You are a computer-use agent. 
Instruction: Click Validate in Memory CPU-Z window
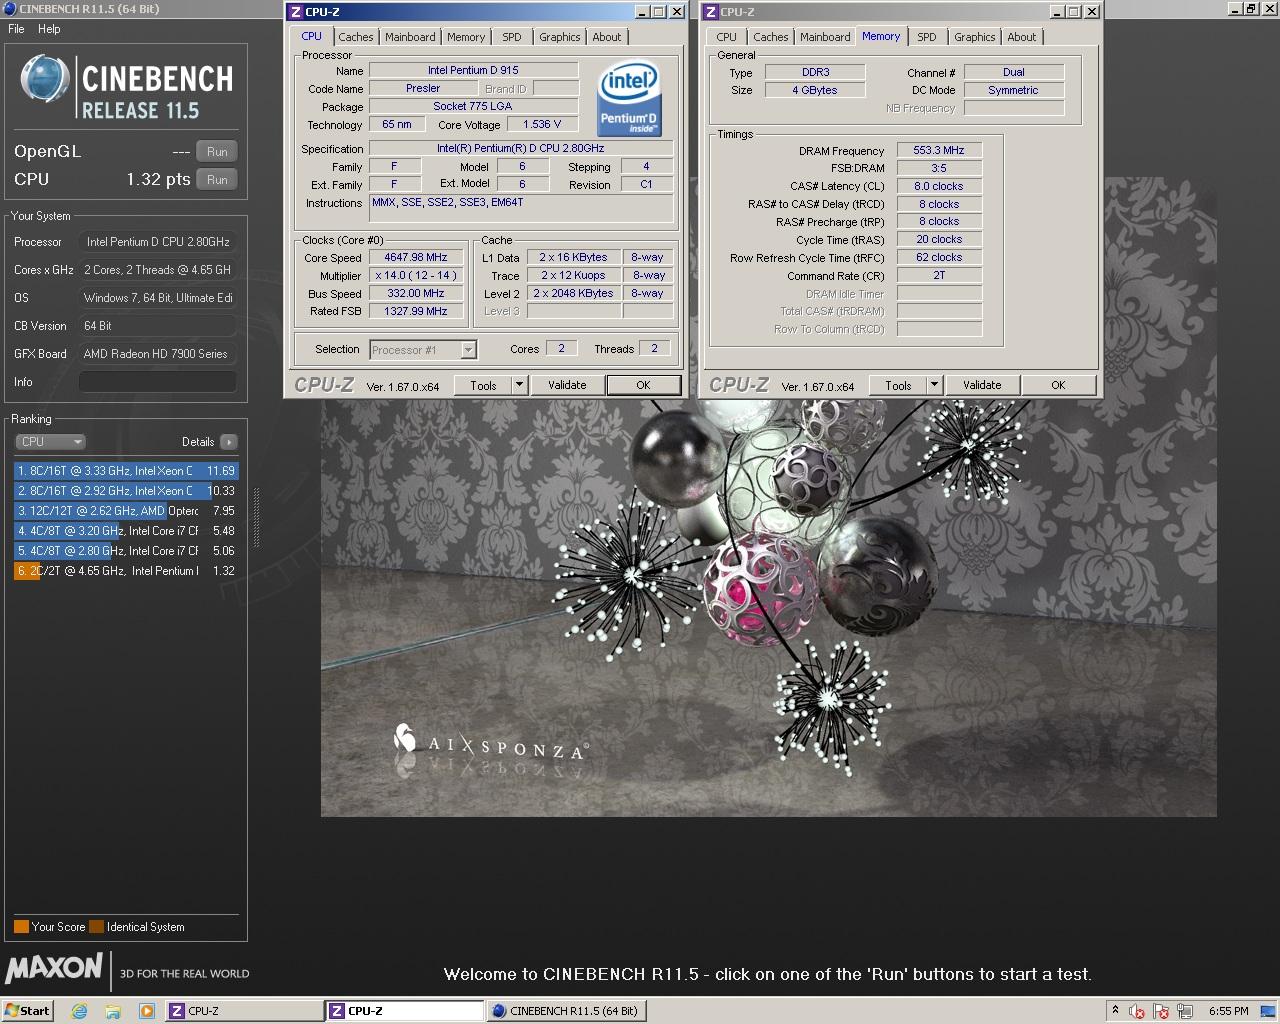coord(982,385)
